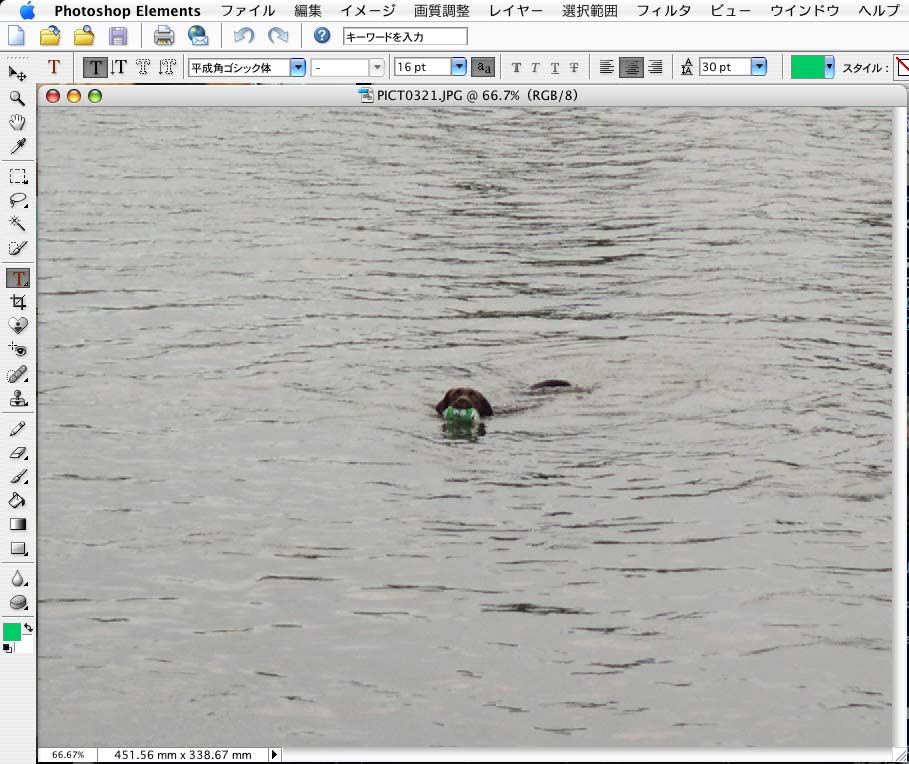
Task: Select the Gradient tool
Action: tap(17, 525)
